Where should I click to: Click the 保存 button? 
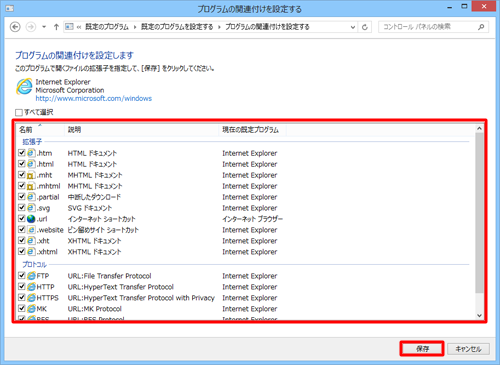pyautogui.click(x=422, y=349)
